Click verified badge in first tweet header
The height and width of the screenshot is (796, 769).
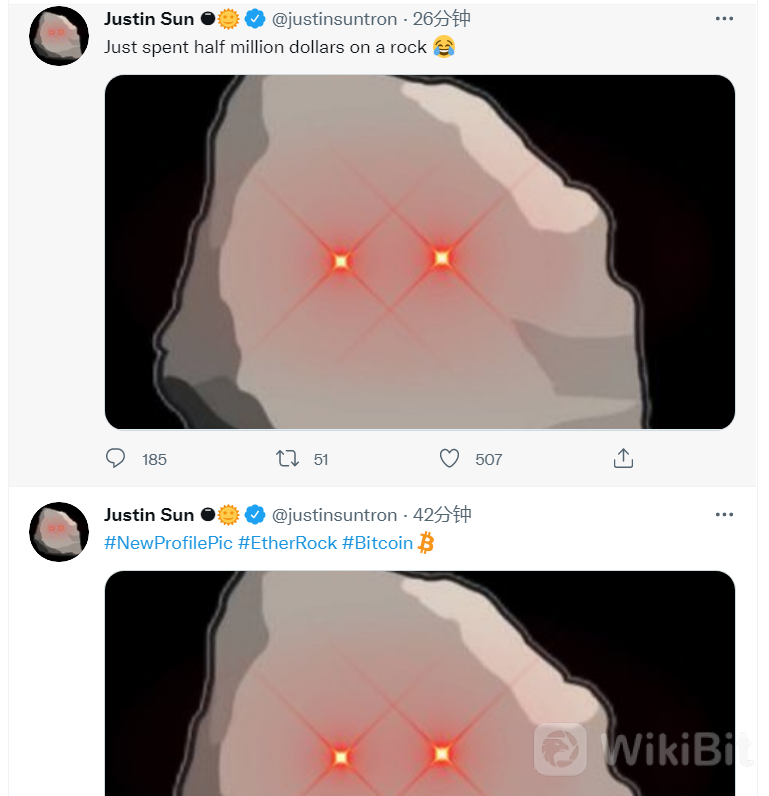(x=255, y=19)
